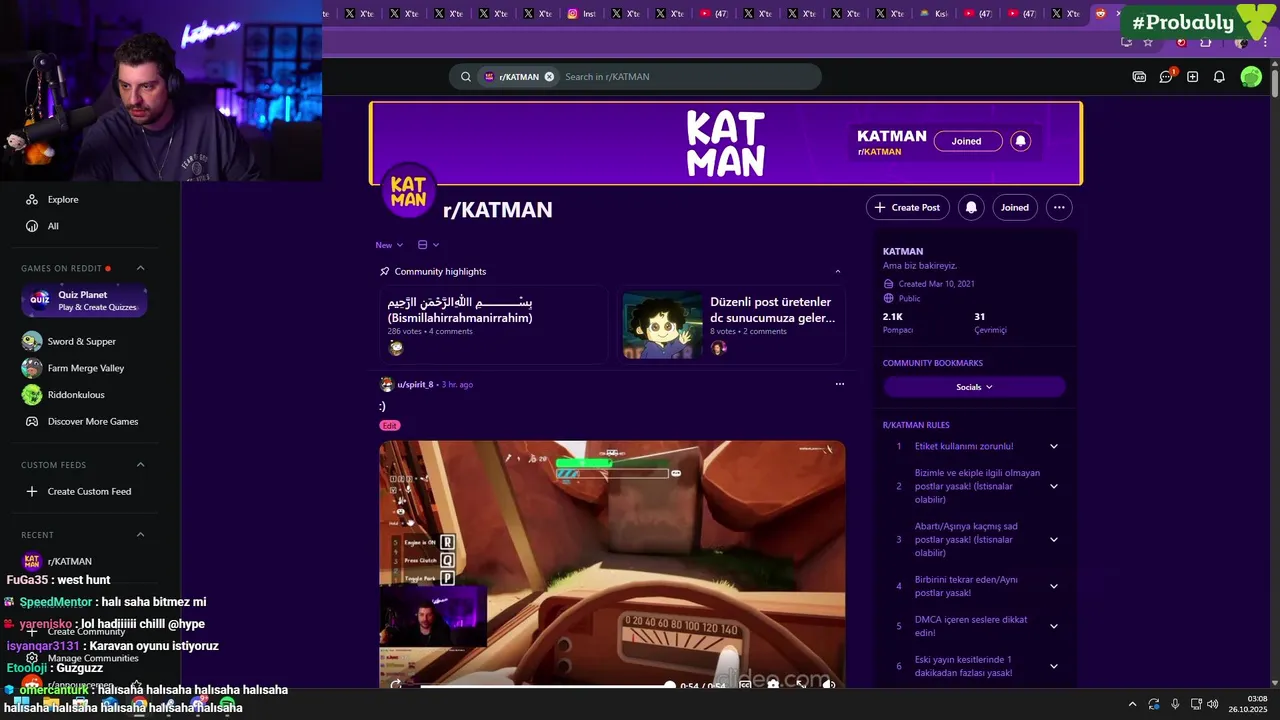This screenshot has height=720, width=1280.
Task: Click 'Created Mar 10, 2021' text
Action: 936,284
